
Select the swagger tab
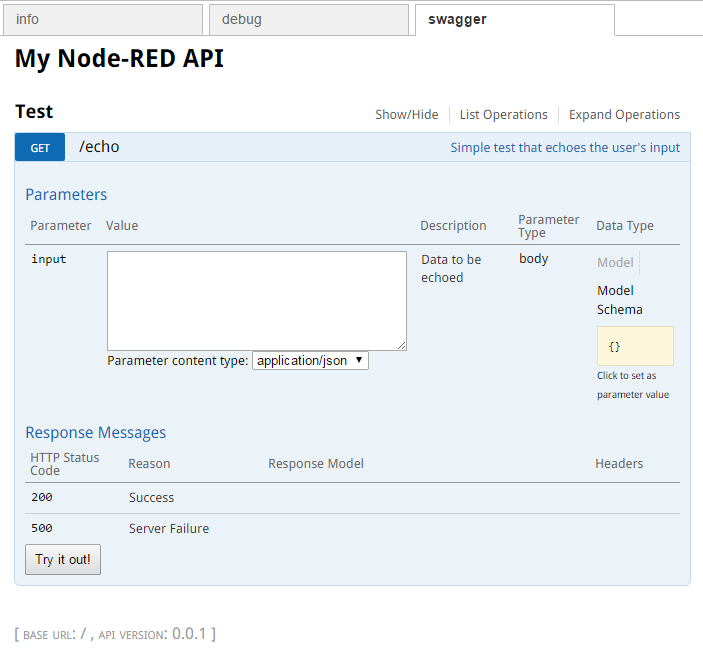coord(514,19)
